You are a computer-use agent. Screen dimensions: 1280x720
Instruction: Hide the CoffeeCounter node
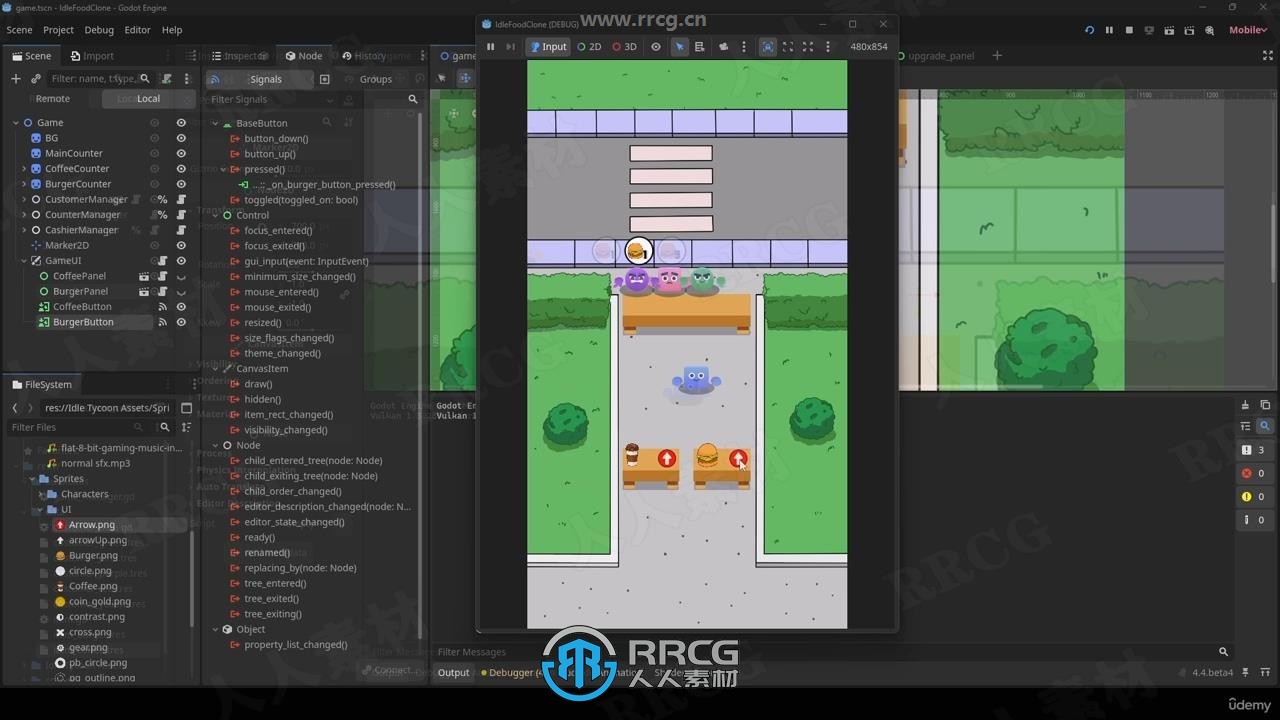[x=181, y=169]
